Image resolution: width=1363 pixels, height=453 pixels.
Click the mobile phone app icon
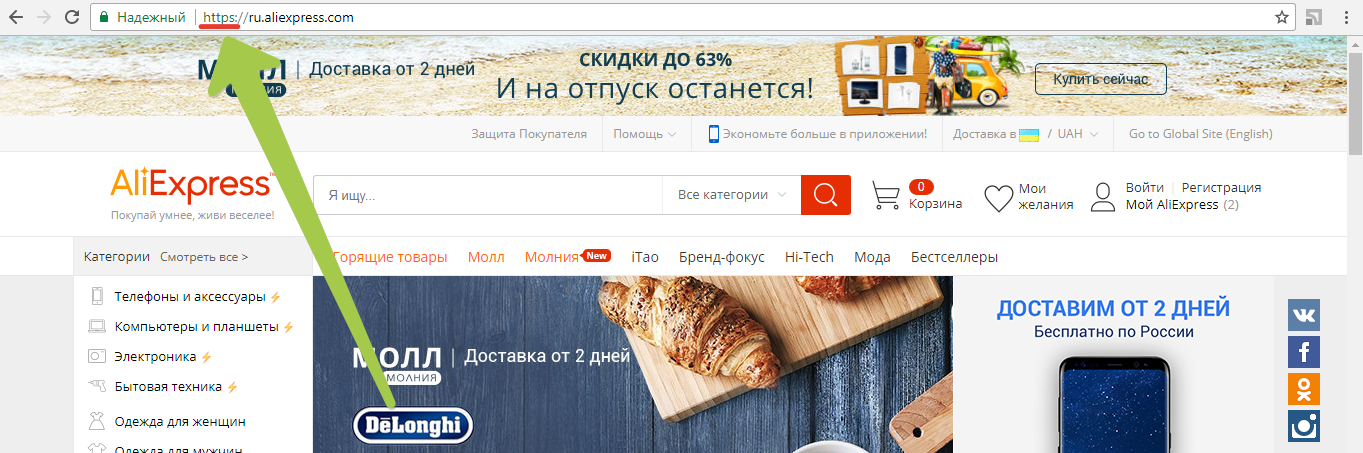point(714,134)
